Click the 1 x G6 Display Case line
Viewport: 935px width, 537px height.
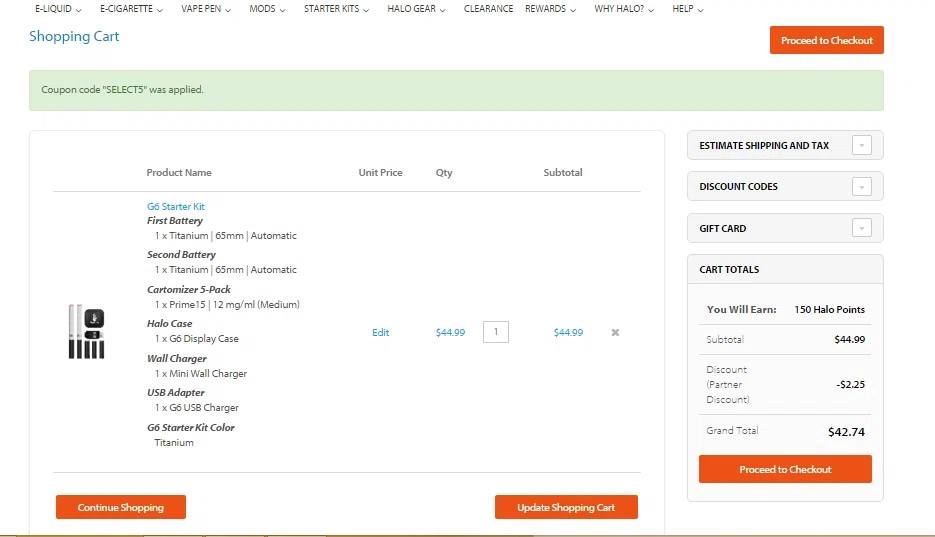(x=196, y=339)
